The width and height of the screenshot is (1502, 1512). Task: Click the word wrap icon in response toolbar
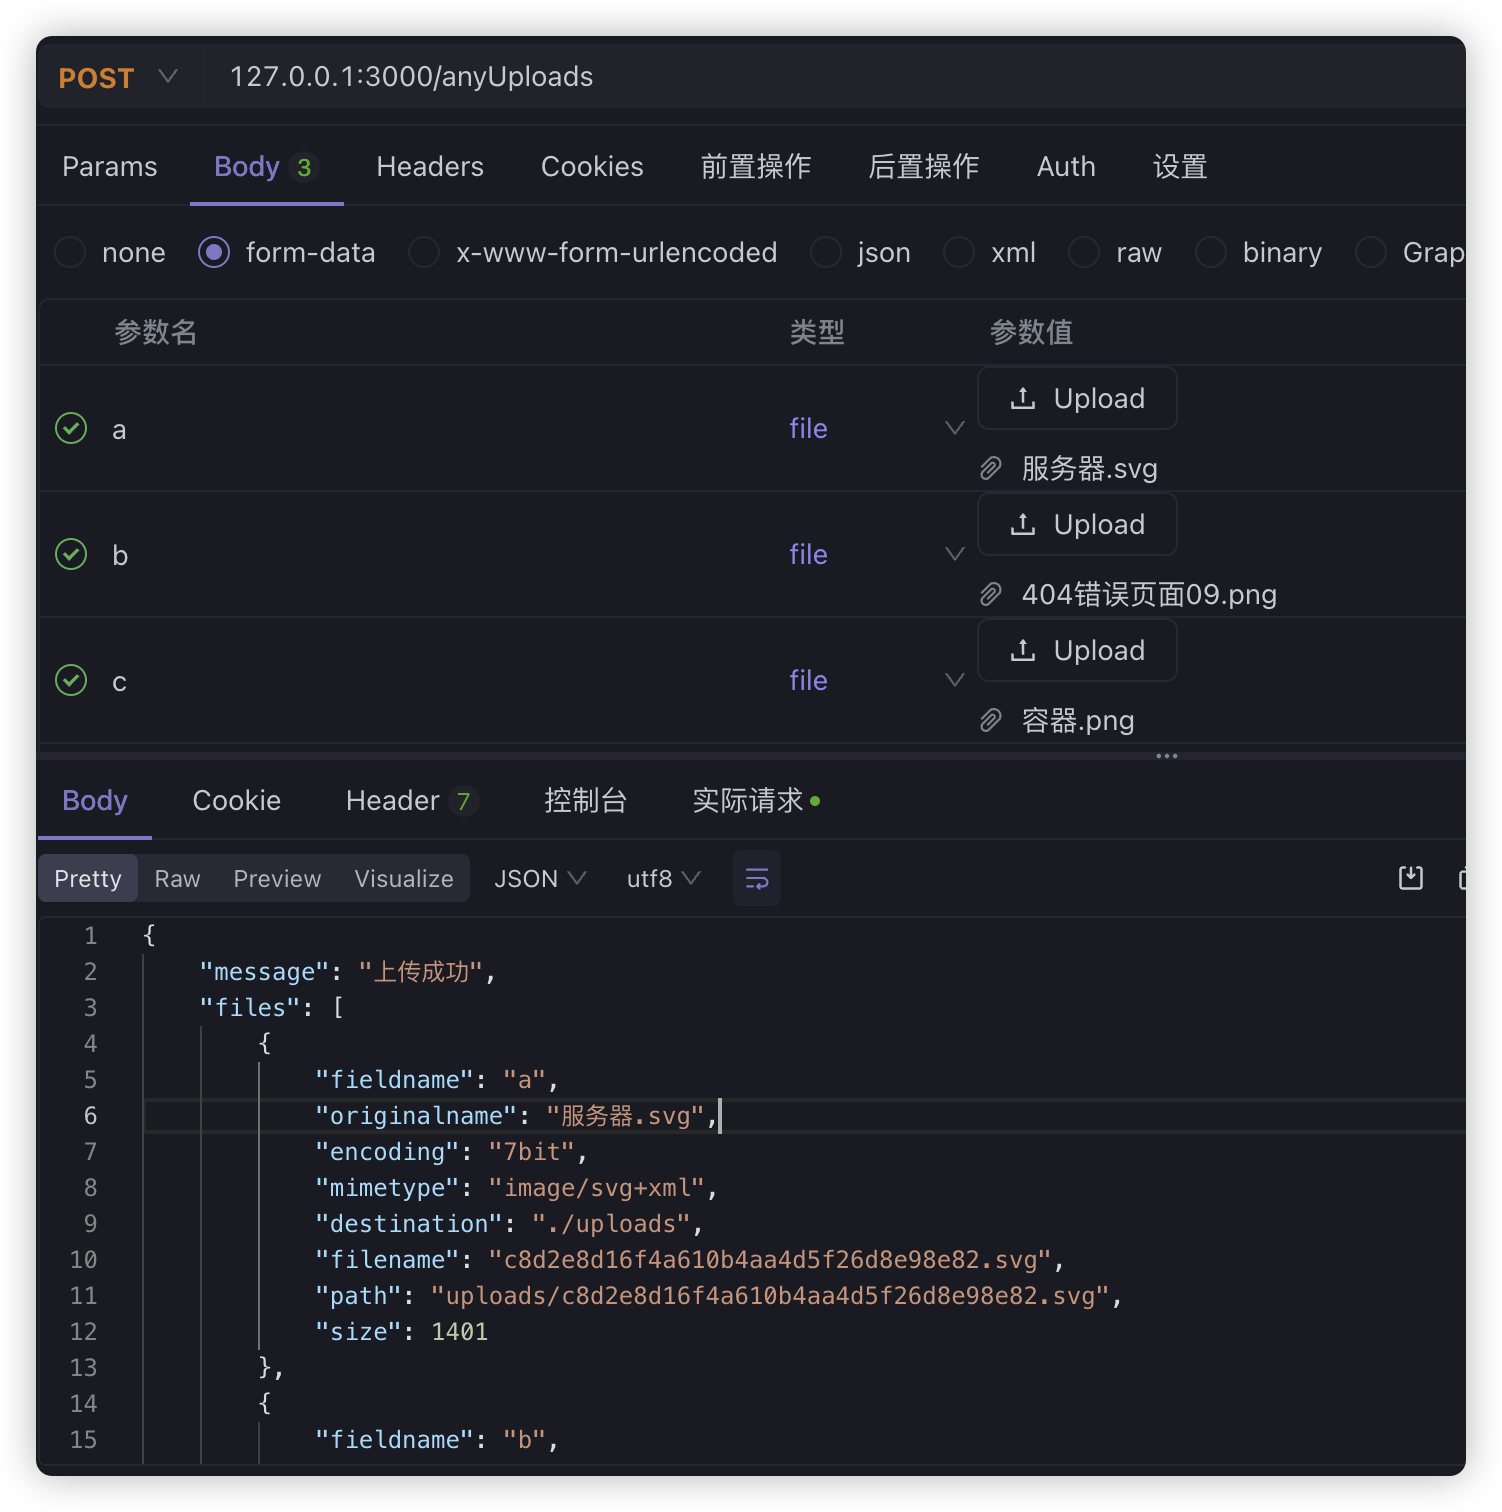(756, 879)
